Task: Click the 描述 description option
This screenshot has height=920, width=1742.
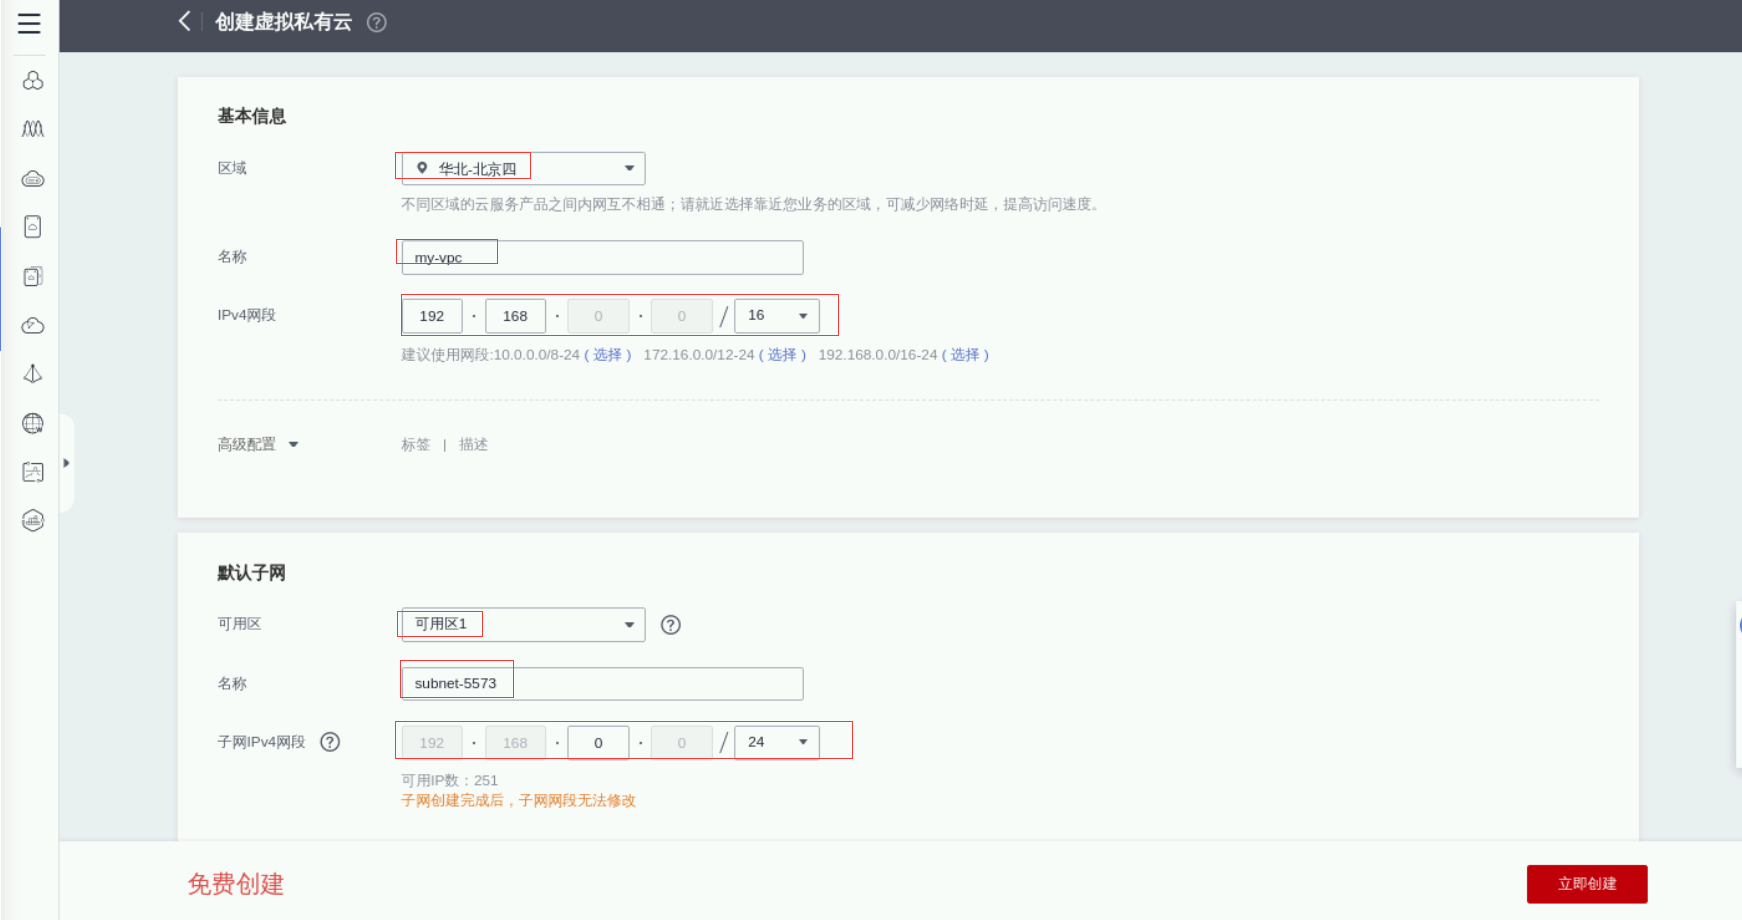Action: pos(473,445)
